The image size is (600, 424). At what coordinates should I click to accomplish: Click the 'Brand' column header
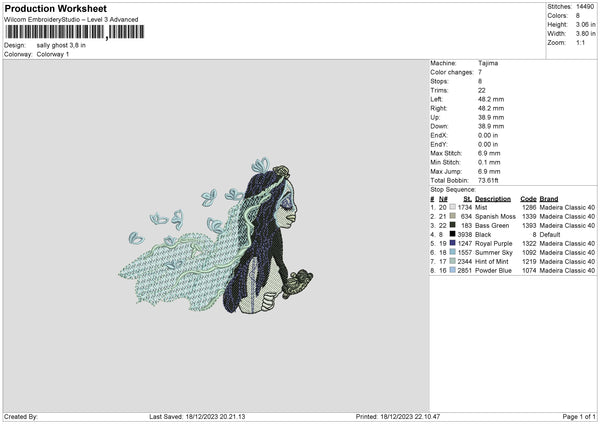tap(549, 199)
